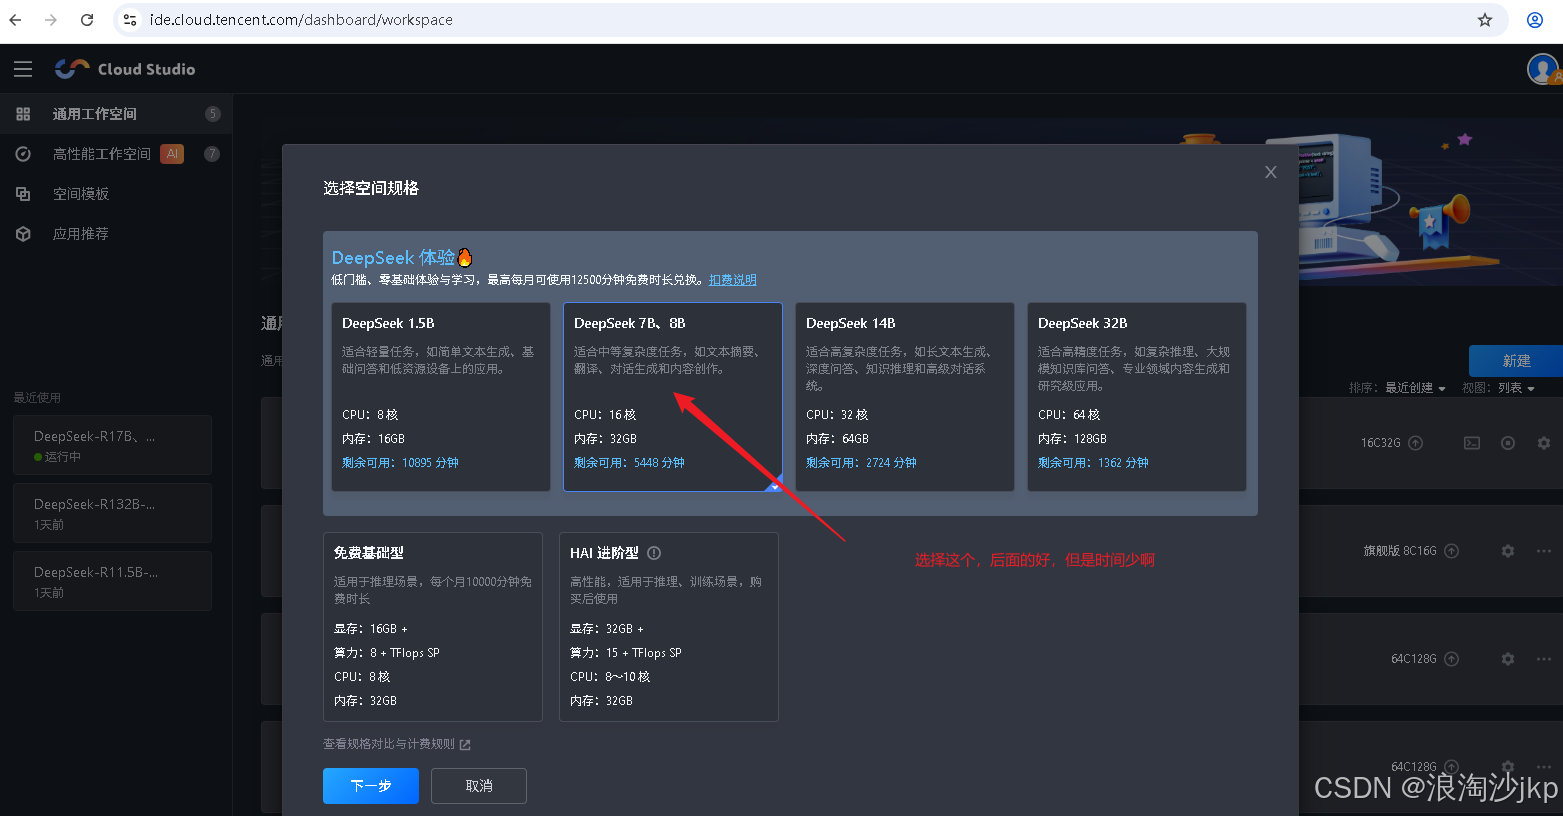Open terminal icon for the 16C32G workspace
This screenshot has height=816, width=1563.
pyautogui.click(x=1472, y=443)
